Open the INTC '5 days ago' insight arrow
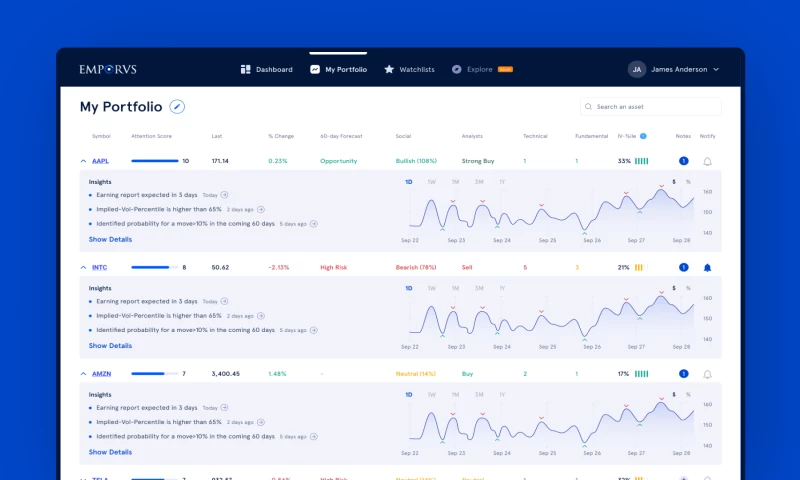800x480 pixels. 314,330
